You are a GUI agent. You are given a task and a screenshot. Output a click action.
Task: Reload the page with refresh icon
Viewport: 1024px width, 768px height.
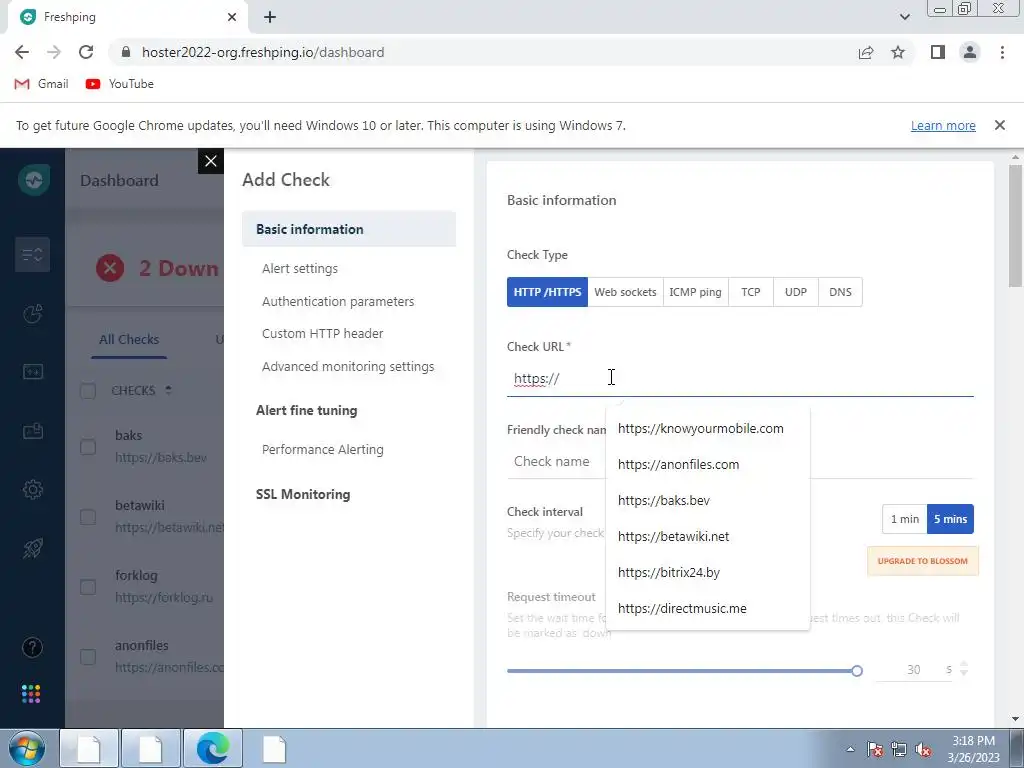tap(86, 52)
